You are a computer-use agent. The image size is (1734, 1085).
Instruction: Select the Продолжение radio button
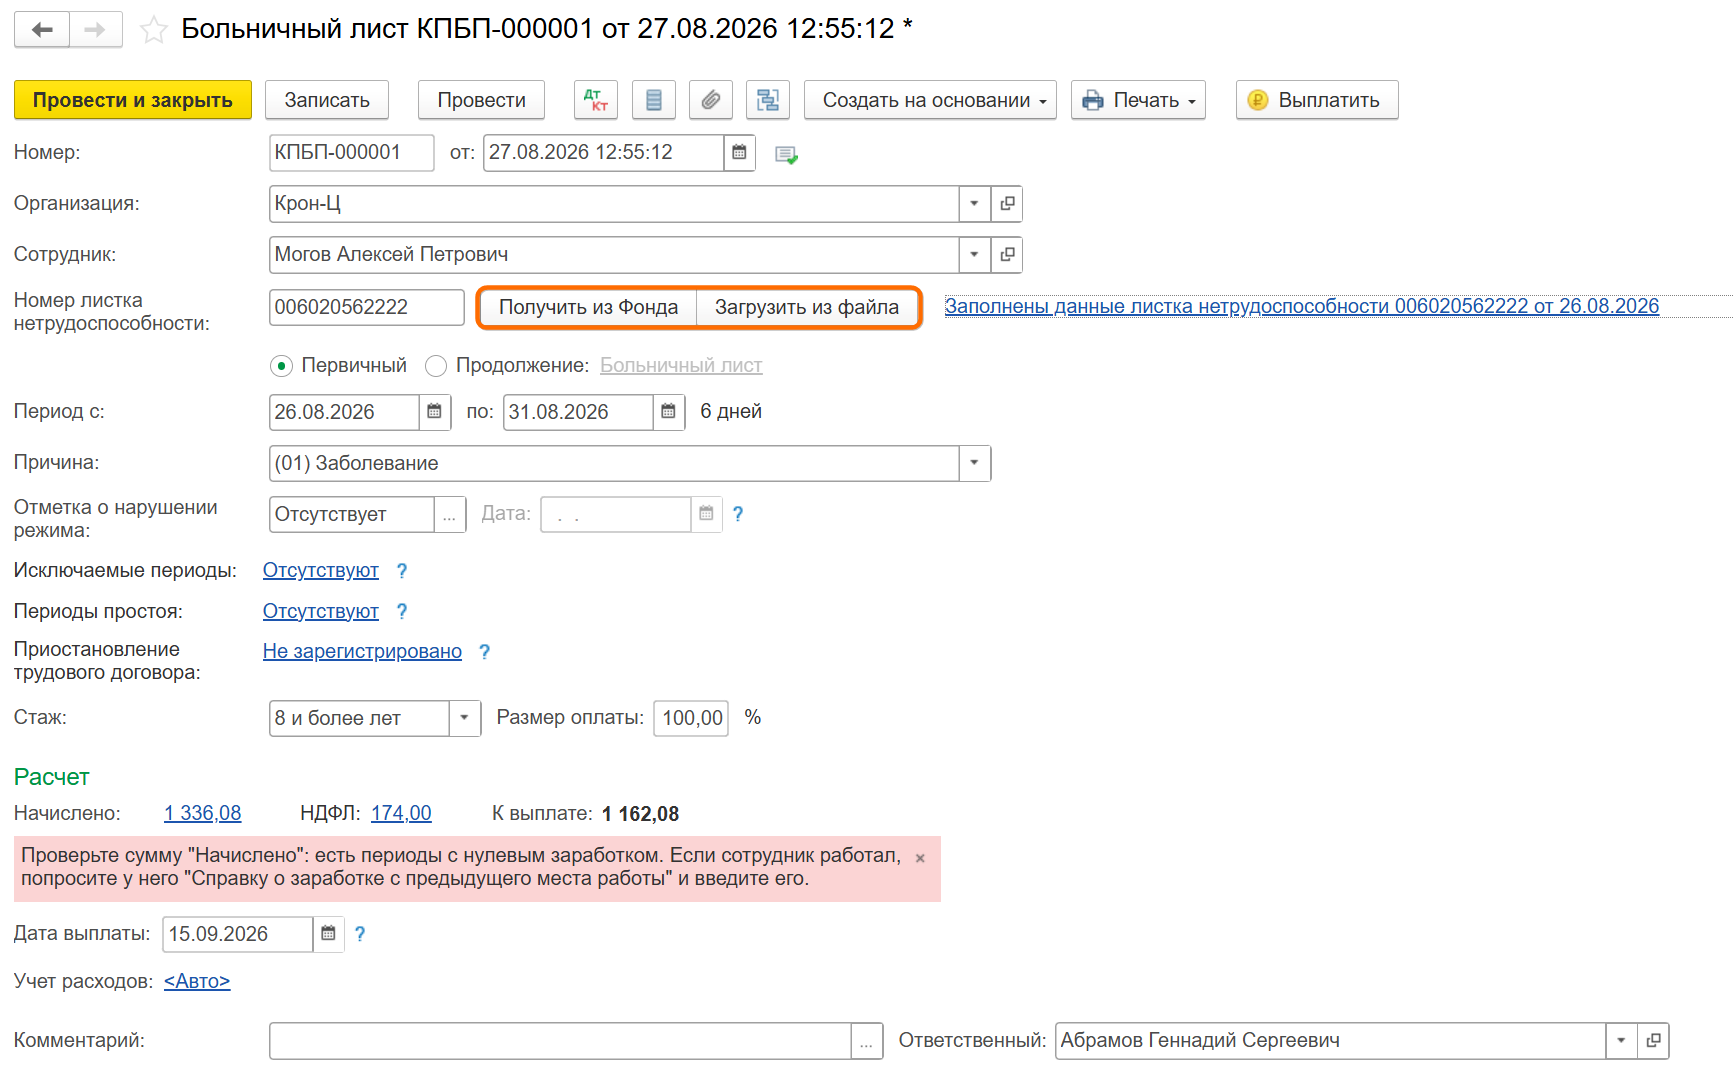pos(436,366)
